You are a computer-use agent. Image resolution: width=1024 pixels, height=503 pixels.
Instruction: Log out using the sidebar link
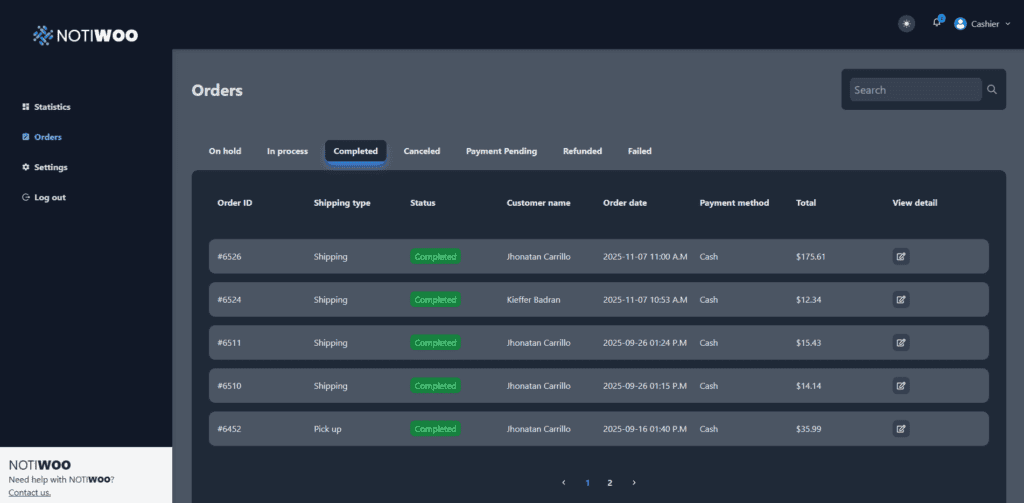[x=44, y=197]
